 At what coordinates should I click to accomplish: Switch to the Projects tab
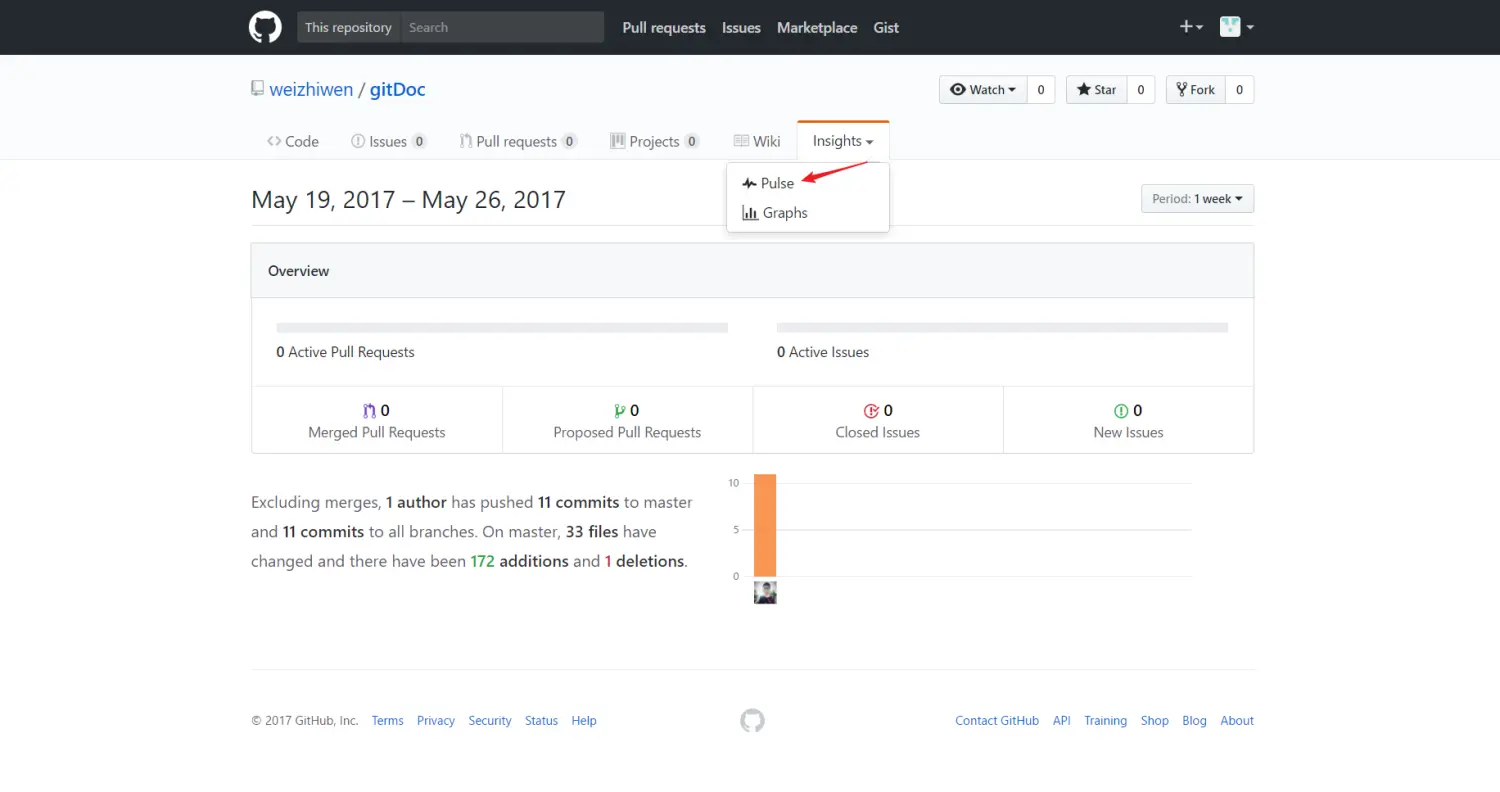(x=655, y=141)
